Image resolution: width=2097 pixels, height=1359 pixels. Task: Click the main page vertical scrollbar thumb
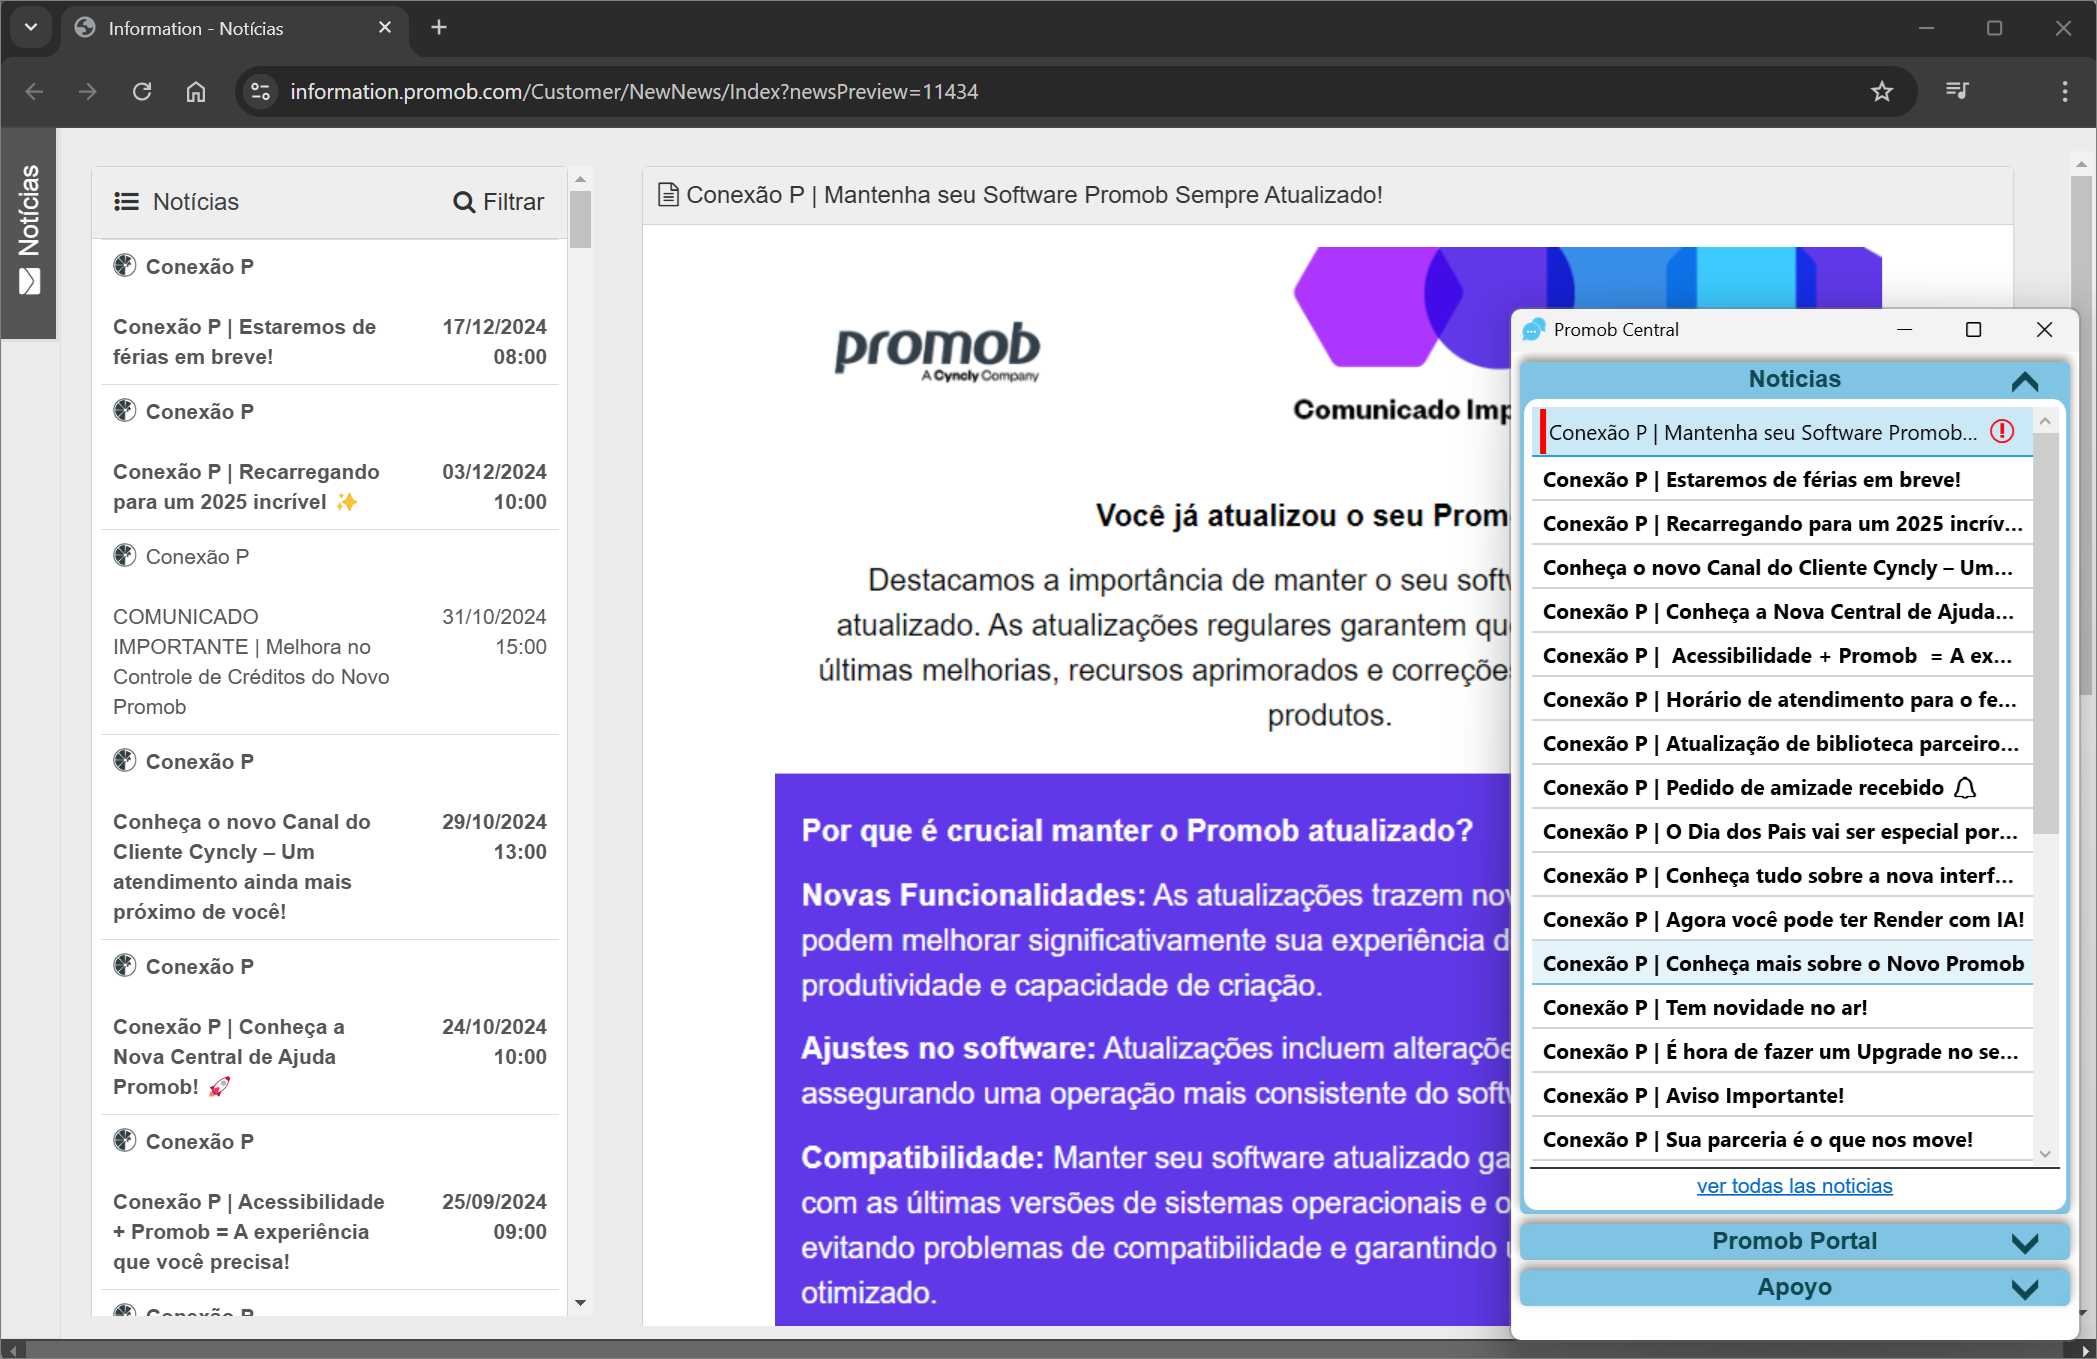(2083, 435)
